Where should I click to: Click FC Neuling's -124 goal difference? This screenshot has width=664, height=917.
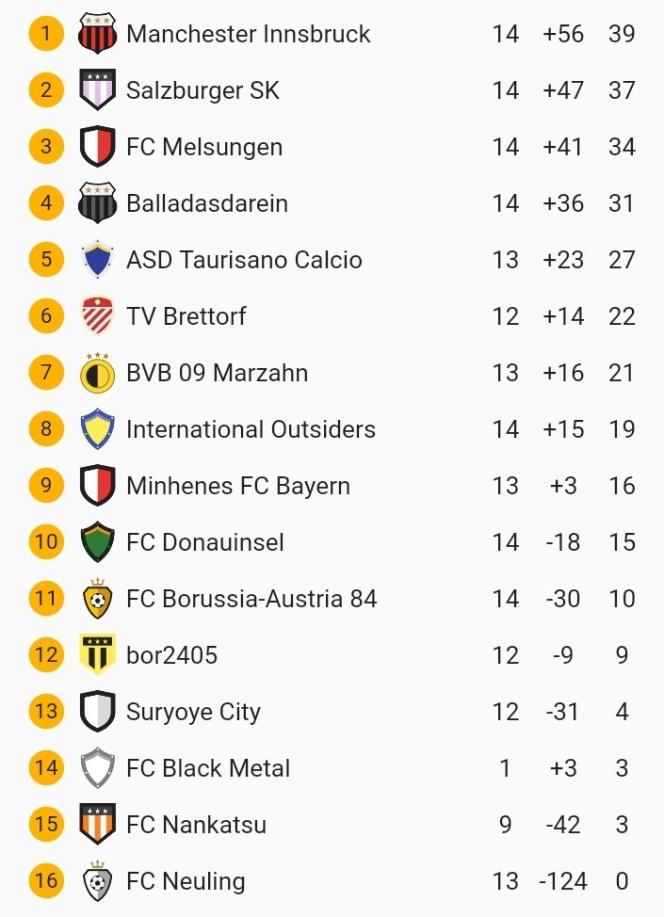(x=563, y=881)
